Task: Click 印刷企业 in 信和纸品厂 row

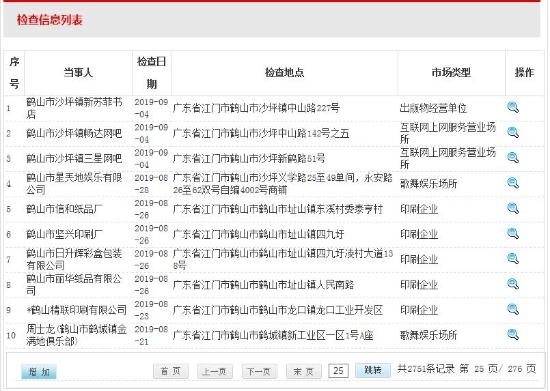Action: pos(419,209)
